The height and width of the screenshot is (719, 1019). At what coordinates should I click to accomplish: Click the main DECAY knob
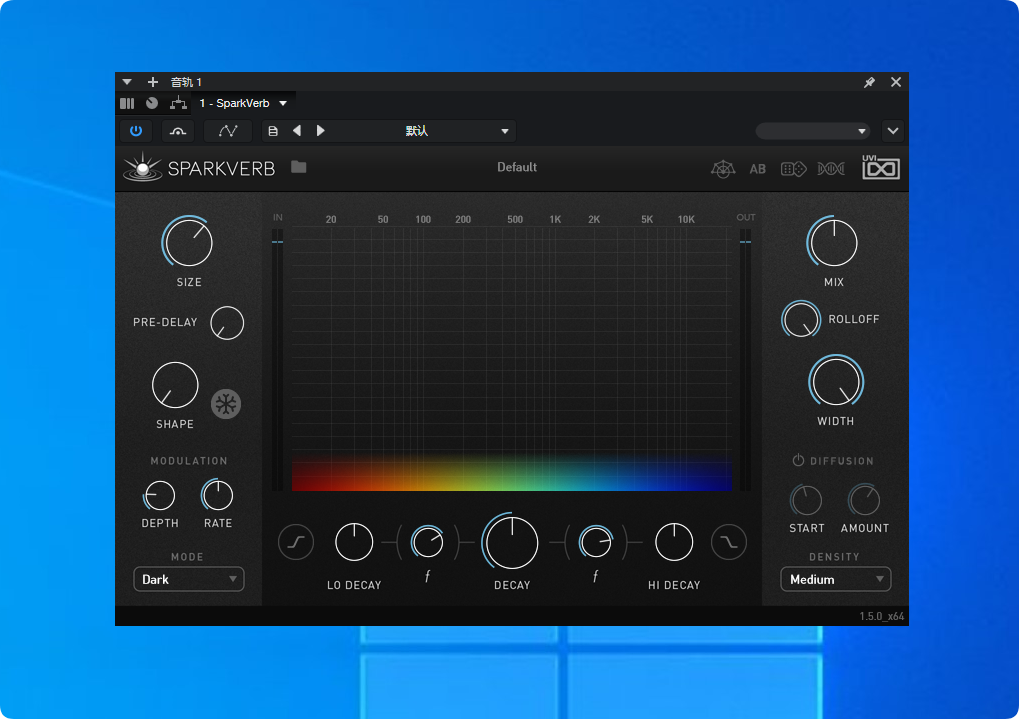[x=511, y=542]
